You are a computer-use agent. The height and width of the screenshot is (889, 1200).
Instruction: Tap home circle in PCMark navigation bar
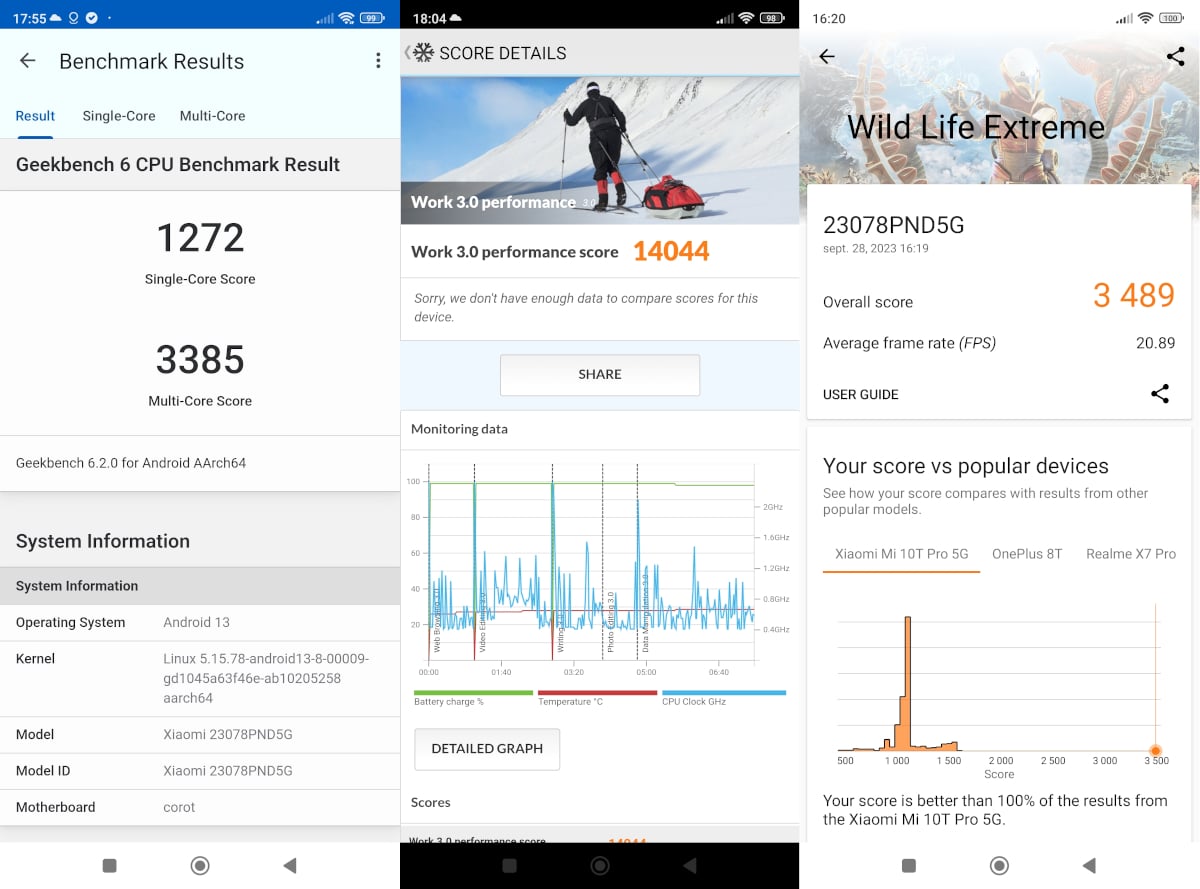[x=600, y=866]
